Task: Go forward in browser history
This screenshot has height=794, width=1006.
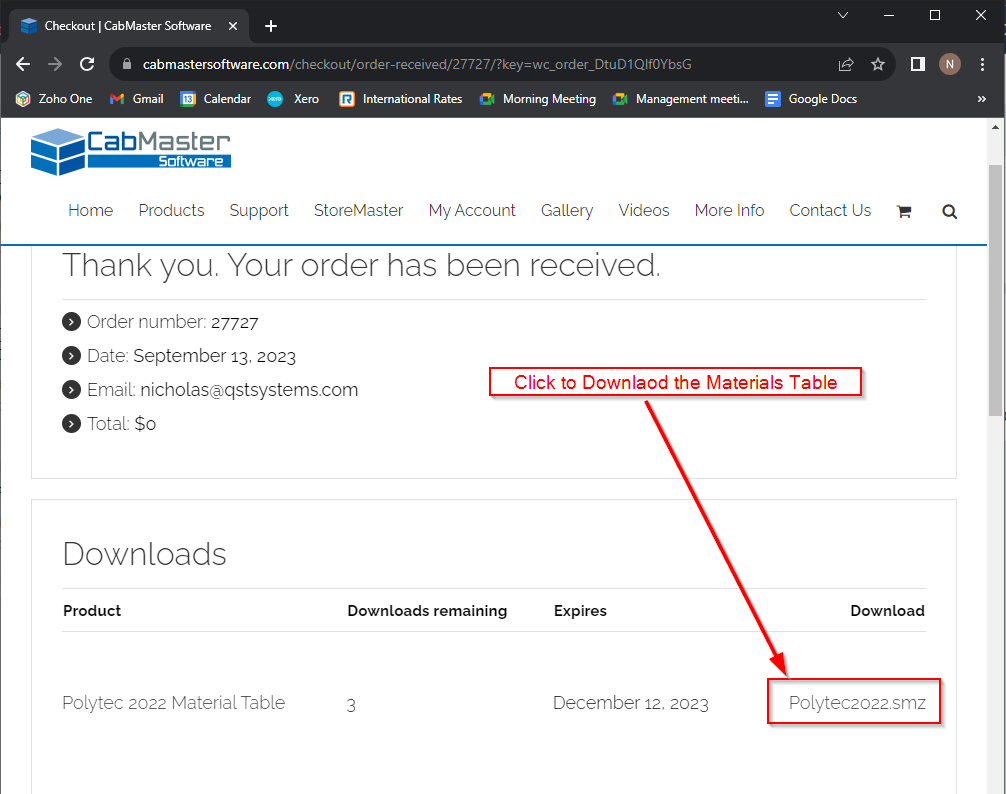Action: pyautogui.click(x=55, y=64)
